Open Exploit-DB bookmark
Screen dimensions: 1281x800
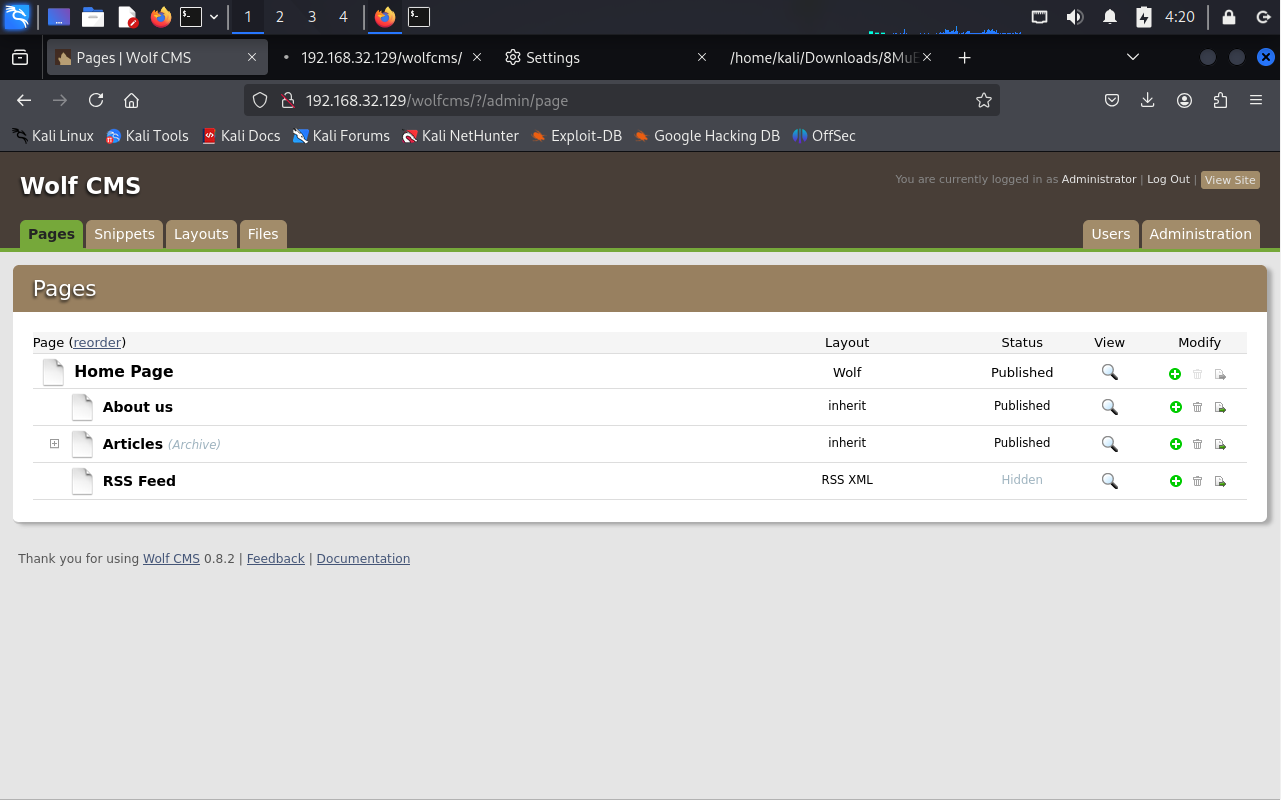pos(576,136)
